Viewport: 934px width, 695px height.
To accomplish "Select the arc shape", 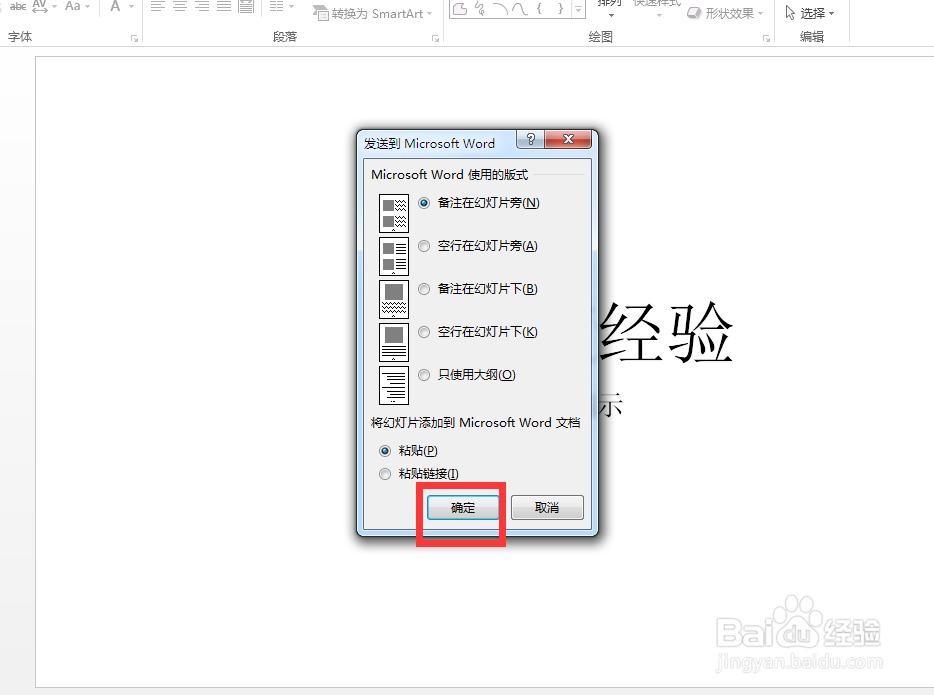I will pyautogui.click(x=500, y=8).
